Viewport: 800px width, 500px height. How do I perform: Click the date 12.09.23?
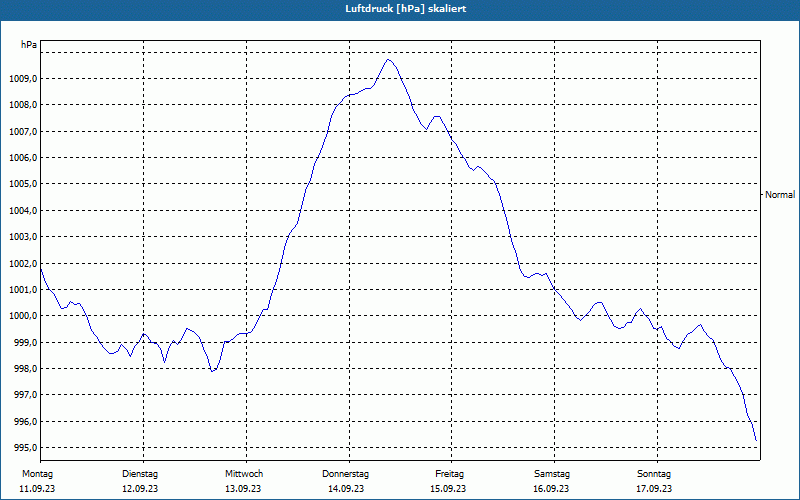coord(140,489)
